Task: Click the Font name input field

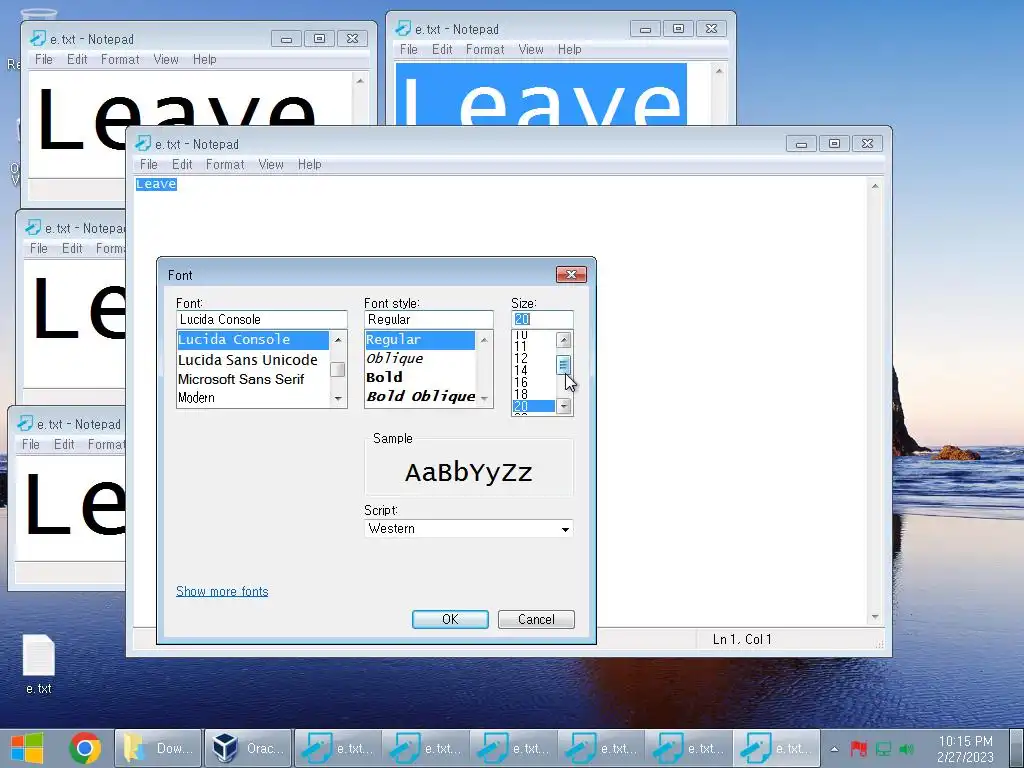Action: [261, 319]
